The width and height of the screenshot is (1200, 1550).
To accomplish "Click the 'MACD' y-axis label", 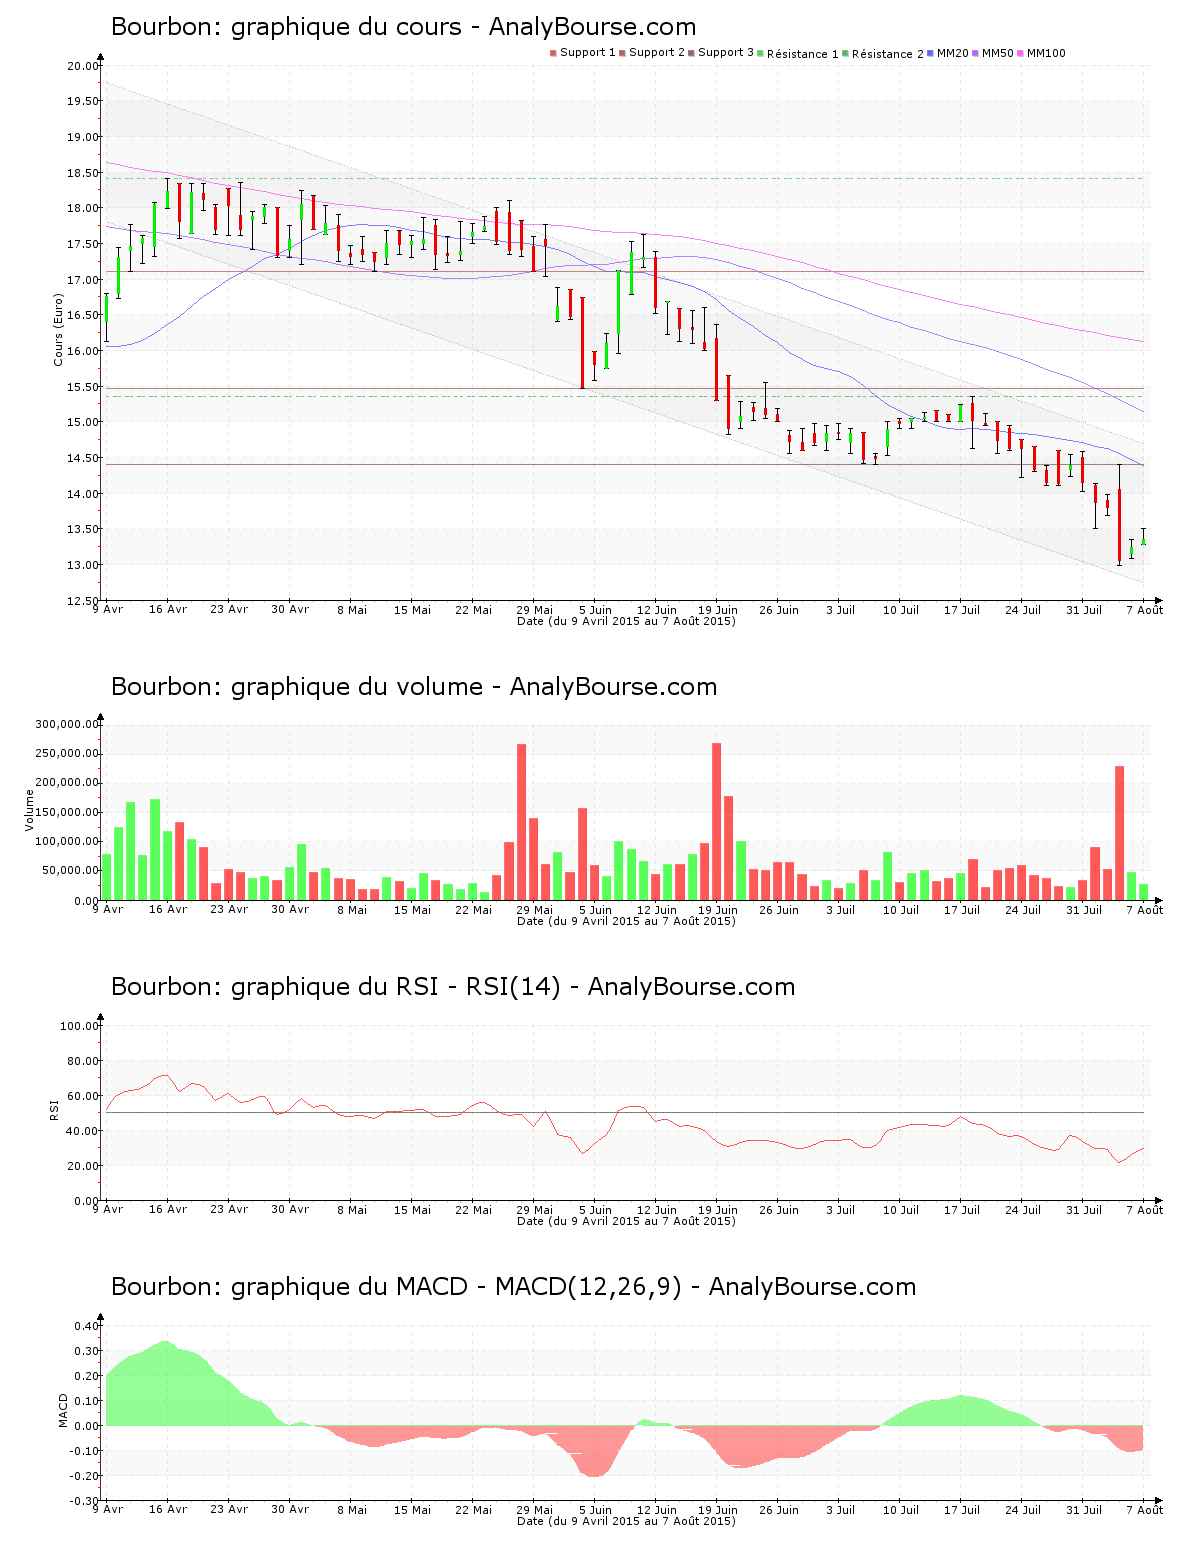I will point(64,1410).
